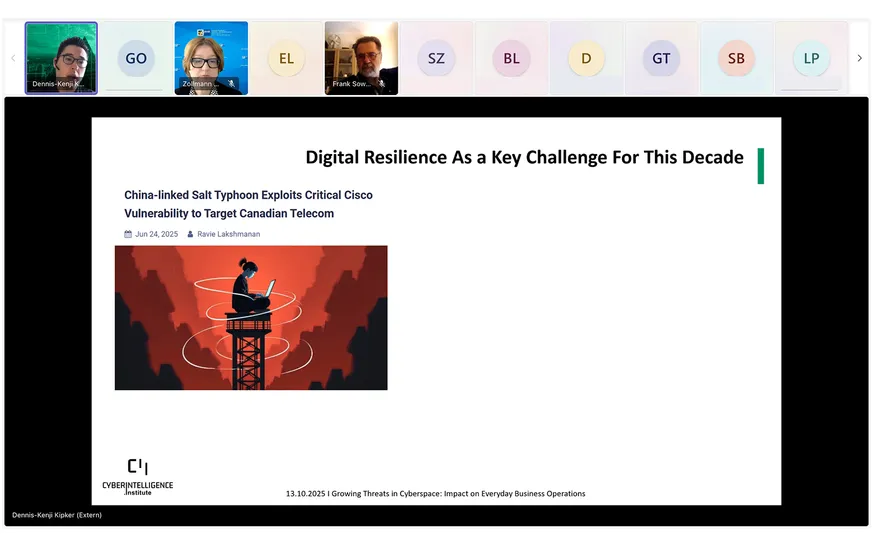Click presenter label Dennis-Kenji Kipker (Extern)
The height and width of the screenshot is (552, 872).
click(57, 515)
